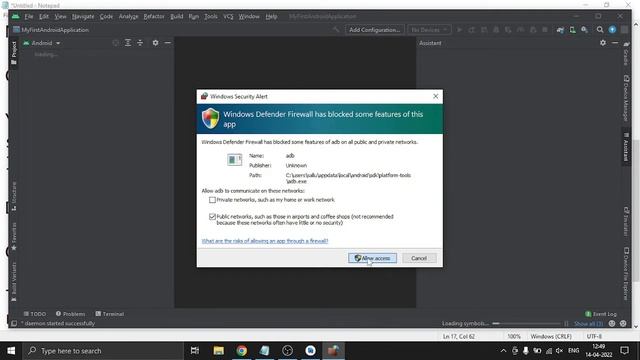Click the Show all background tasks link

coord(588,324)
